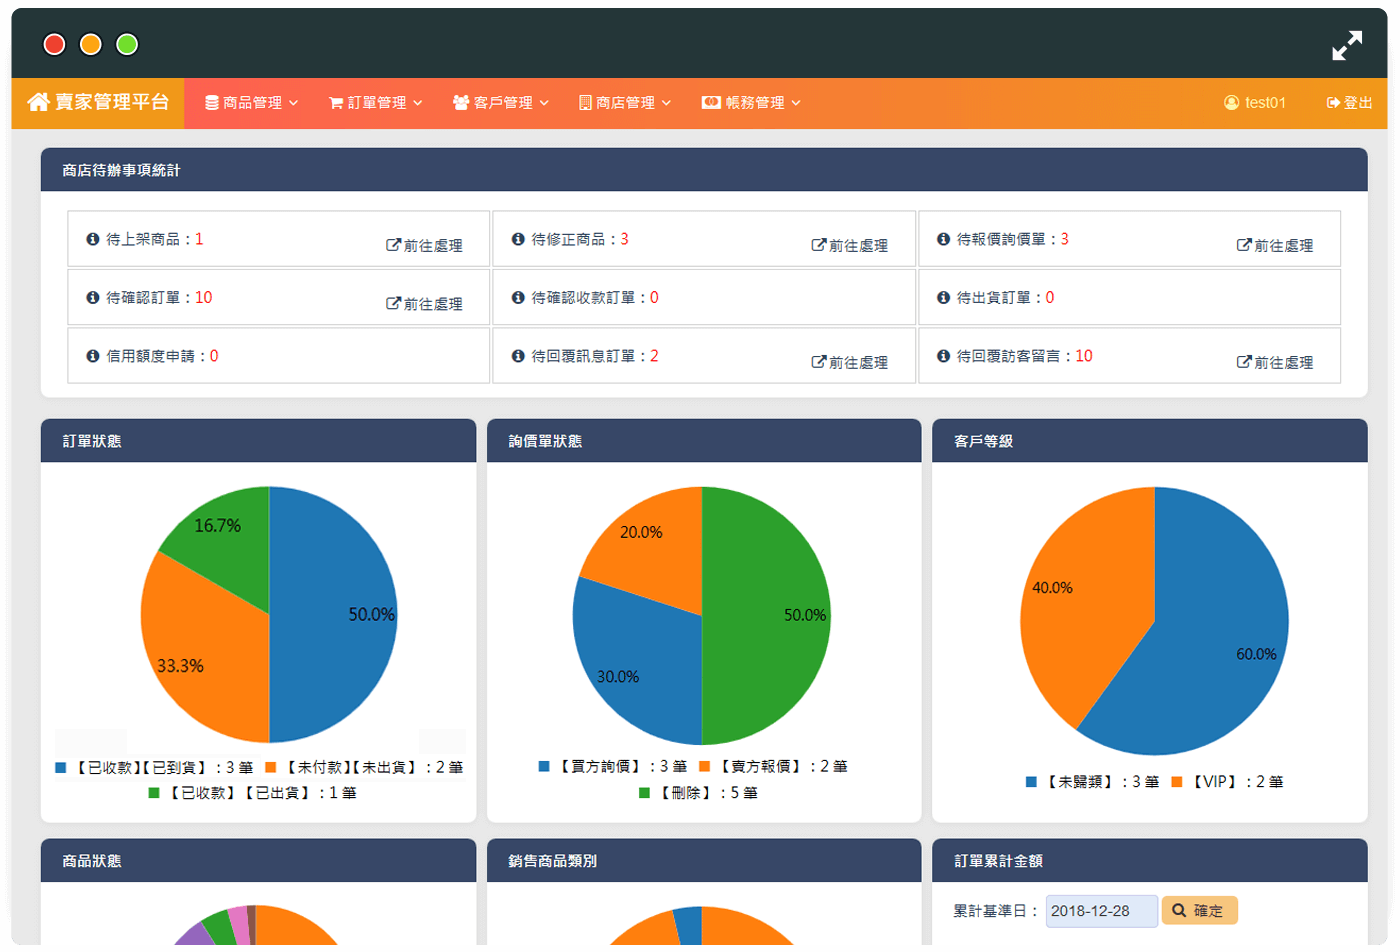The image size is (1400, 952).
Task: Open the test01 user account
Action: pyautogui.click(x=1255, y=103)
